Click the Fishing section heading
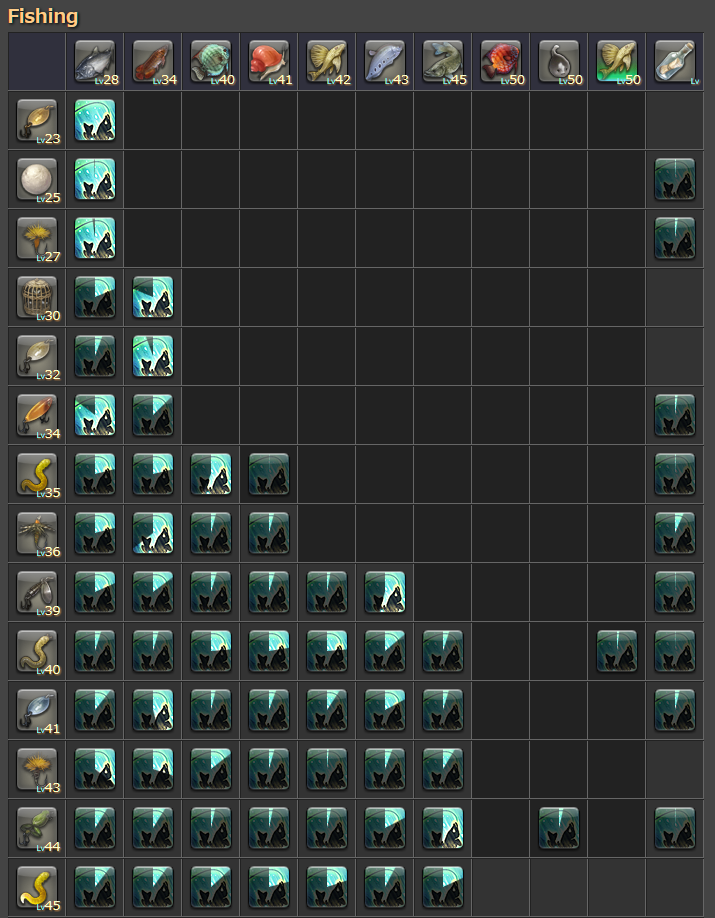The height and width of the screenshot is (918, 715). tap(43, 16)
